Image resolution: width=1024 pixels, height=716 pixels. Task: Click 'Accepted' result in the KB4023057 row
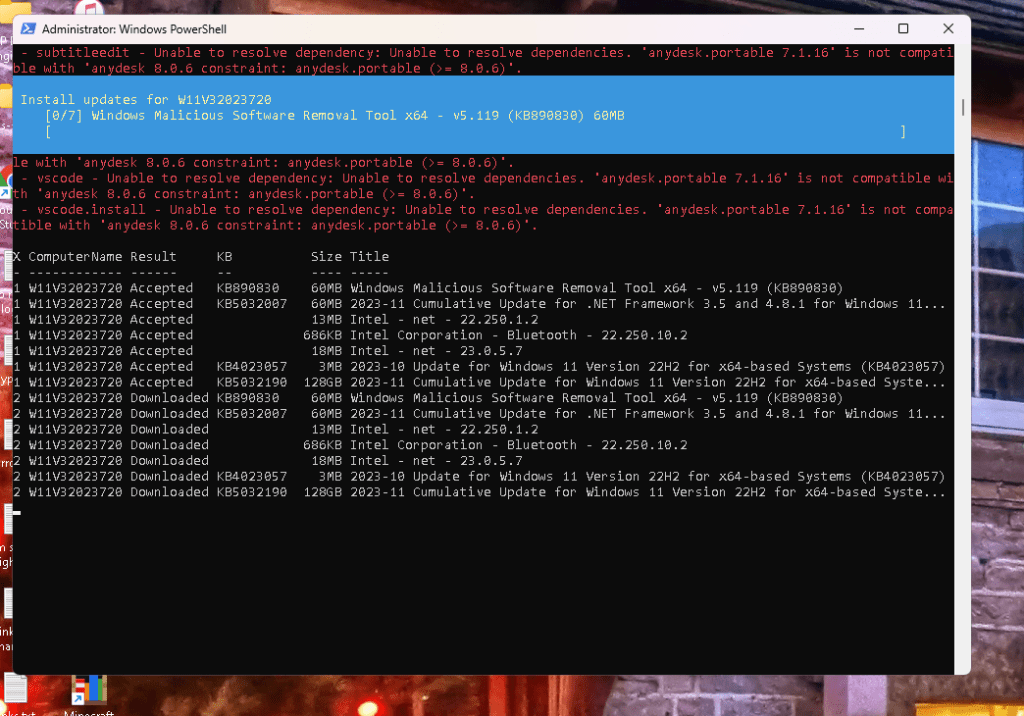coord(161,366)
